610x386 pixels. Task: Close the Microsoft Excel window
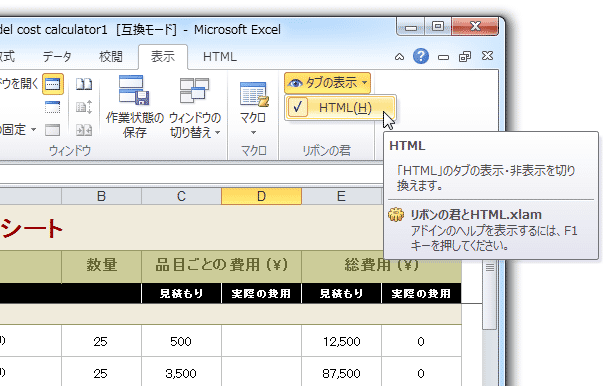click(475, 27)
